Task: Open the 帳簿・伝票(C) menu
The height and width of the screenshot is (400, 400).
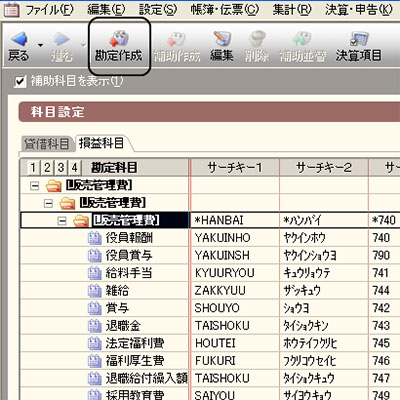Action: point(225,10)
